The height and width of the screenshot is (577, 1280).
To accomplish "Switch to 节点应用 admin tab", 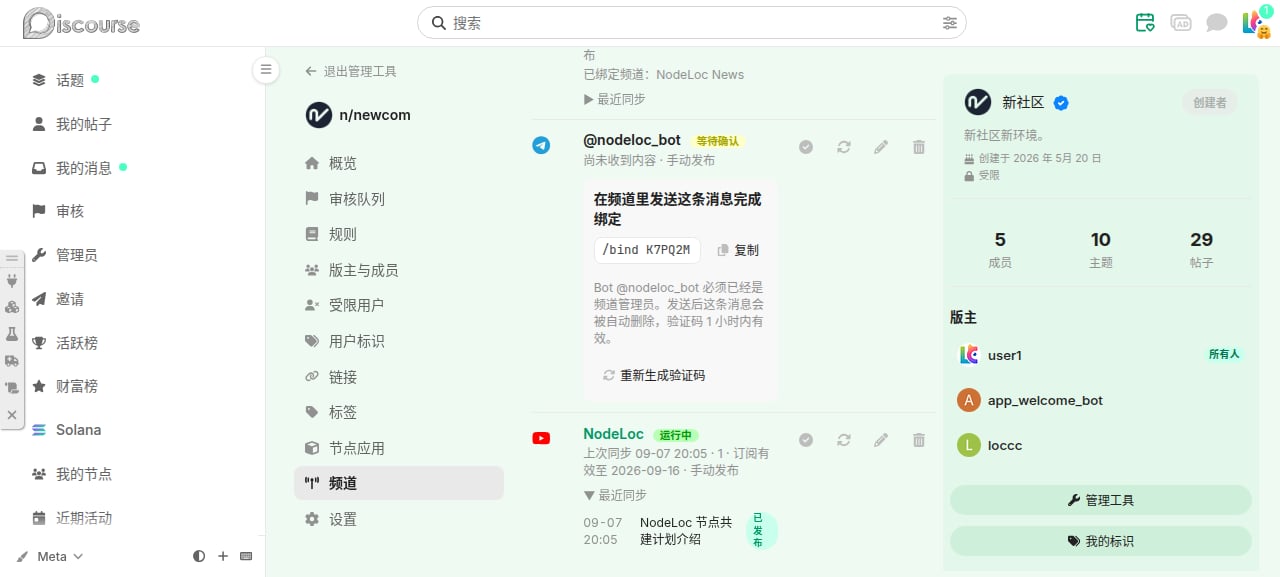I will tap(399, 448).
